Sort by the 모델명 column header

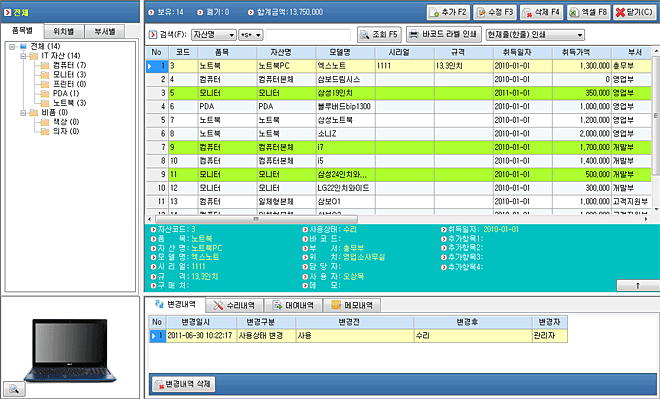point(345,53)
